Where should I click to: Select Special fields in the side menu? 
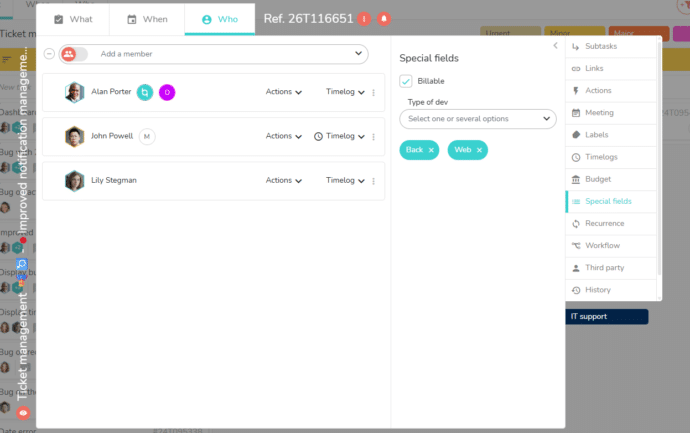611,202
